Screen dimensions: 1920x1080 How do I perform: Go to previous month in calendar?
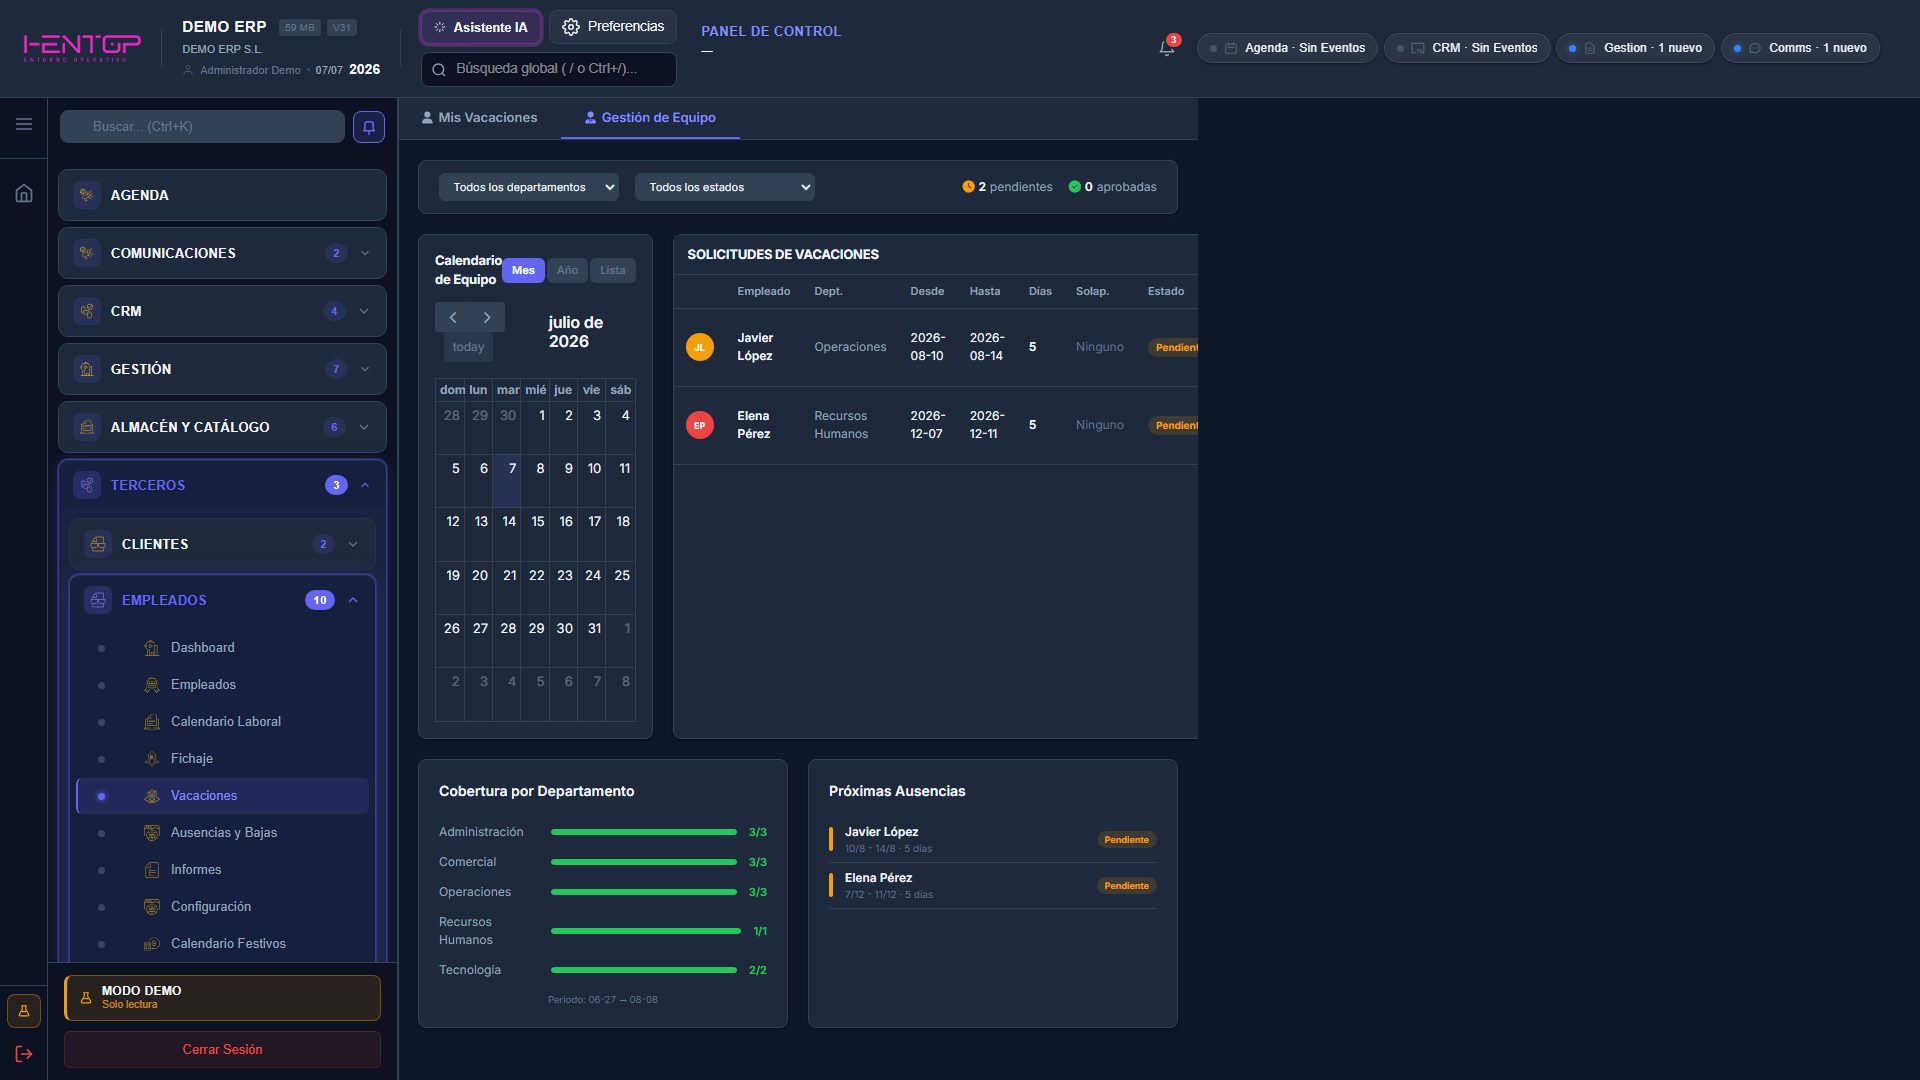[x=453, y=317]
